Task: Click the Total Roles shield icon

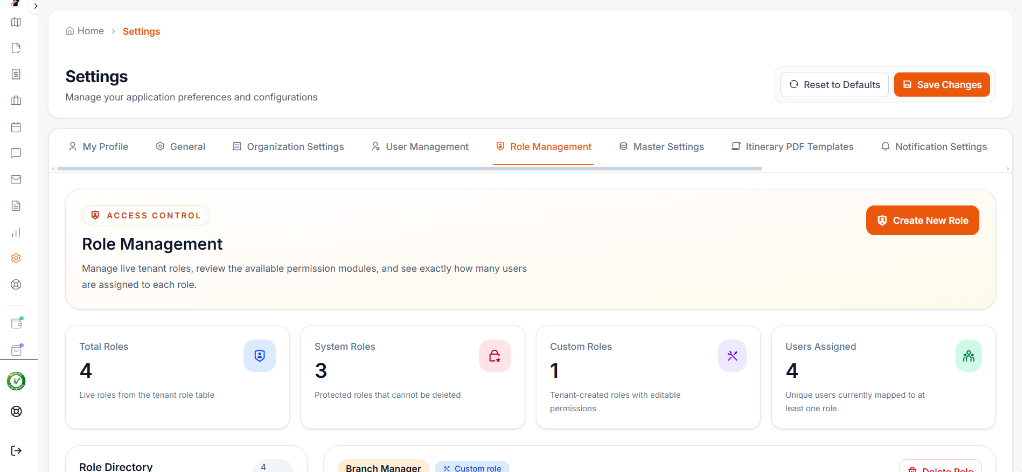Action: click(x=259, y=356)
